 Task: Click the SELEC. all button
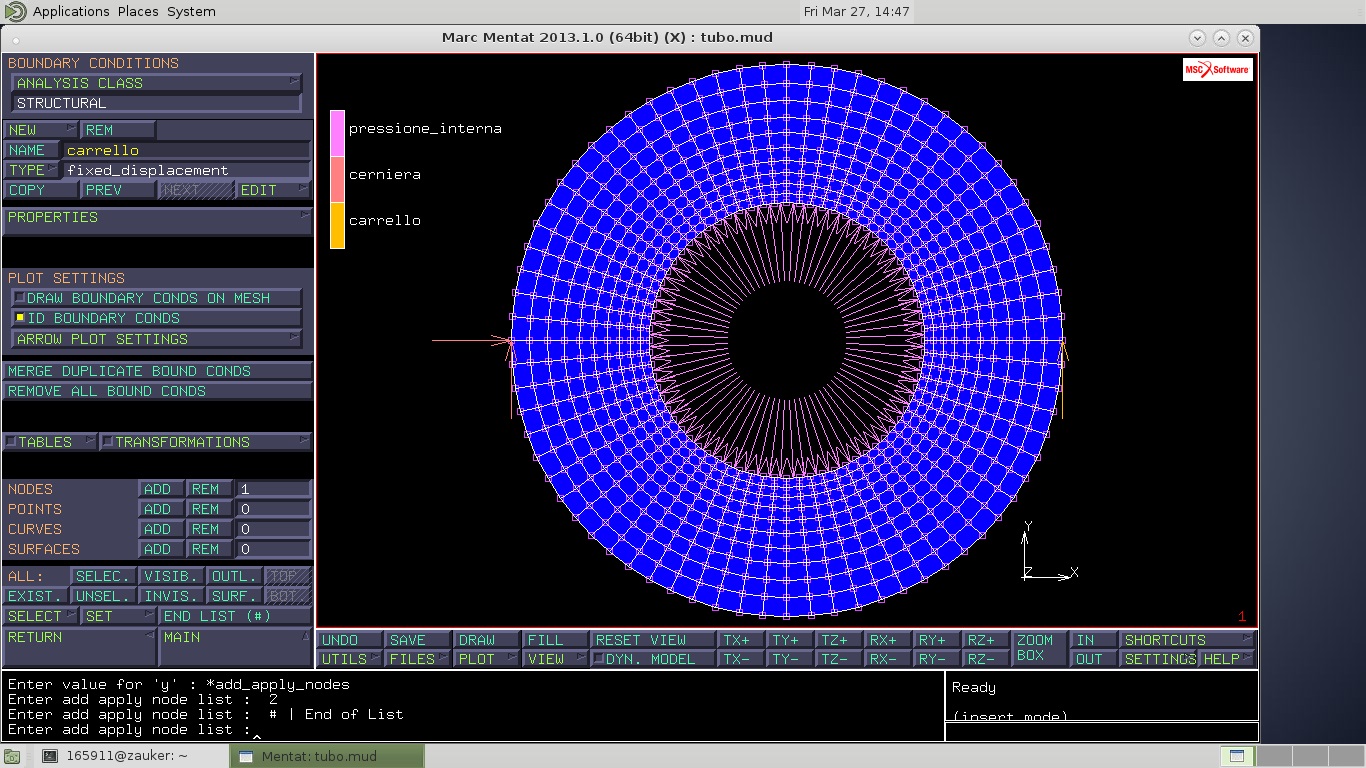click(103, 576)
